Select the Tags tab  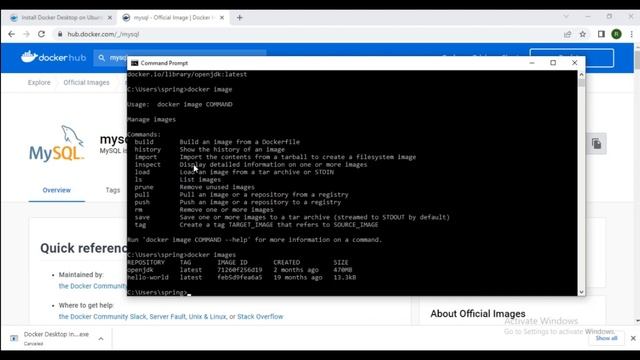click(113, 190)
